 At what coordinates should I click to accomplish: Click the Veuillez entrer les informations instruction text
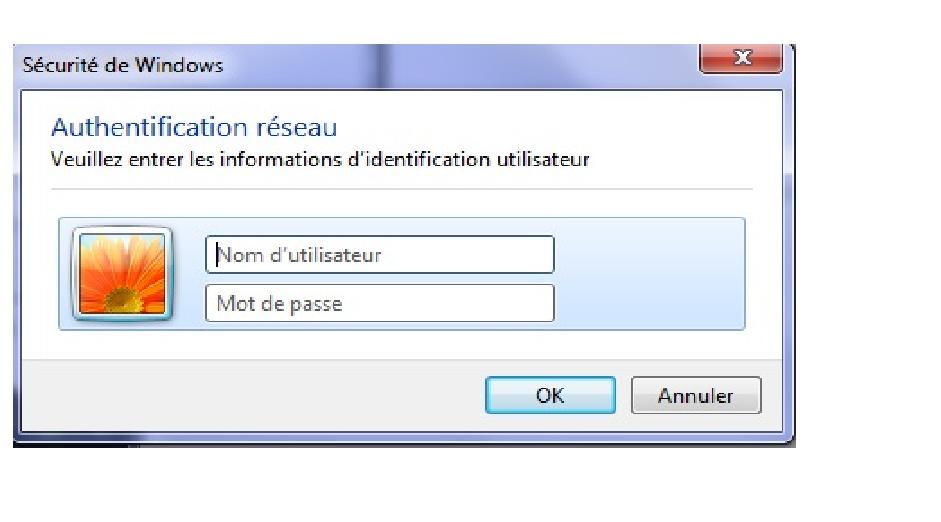click(320, 159)
